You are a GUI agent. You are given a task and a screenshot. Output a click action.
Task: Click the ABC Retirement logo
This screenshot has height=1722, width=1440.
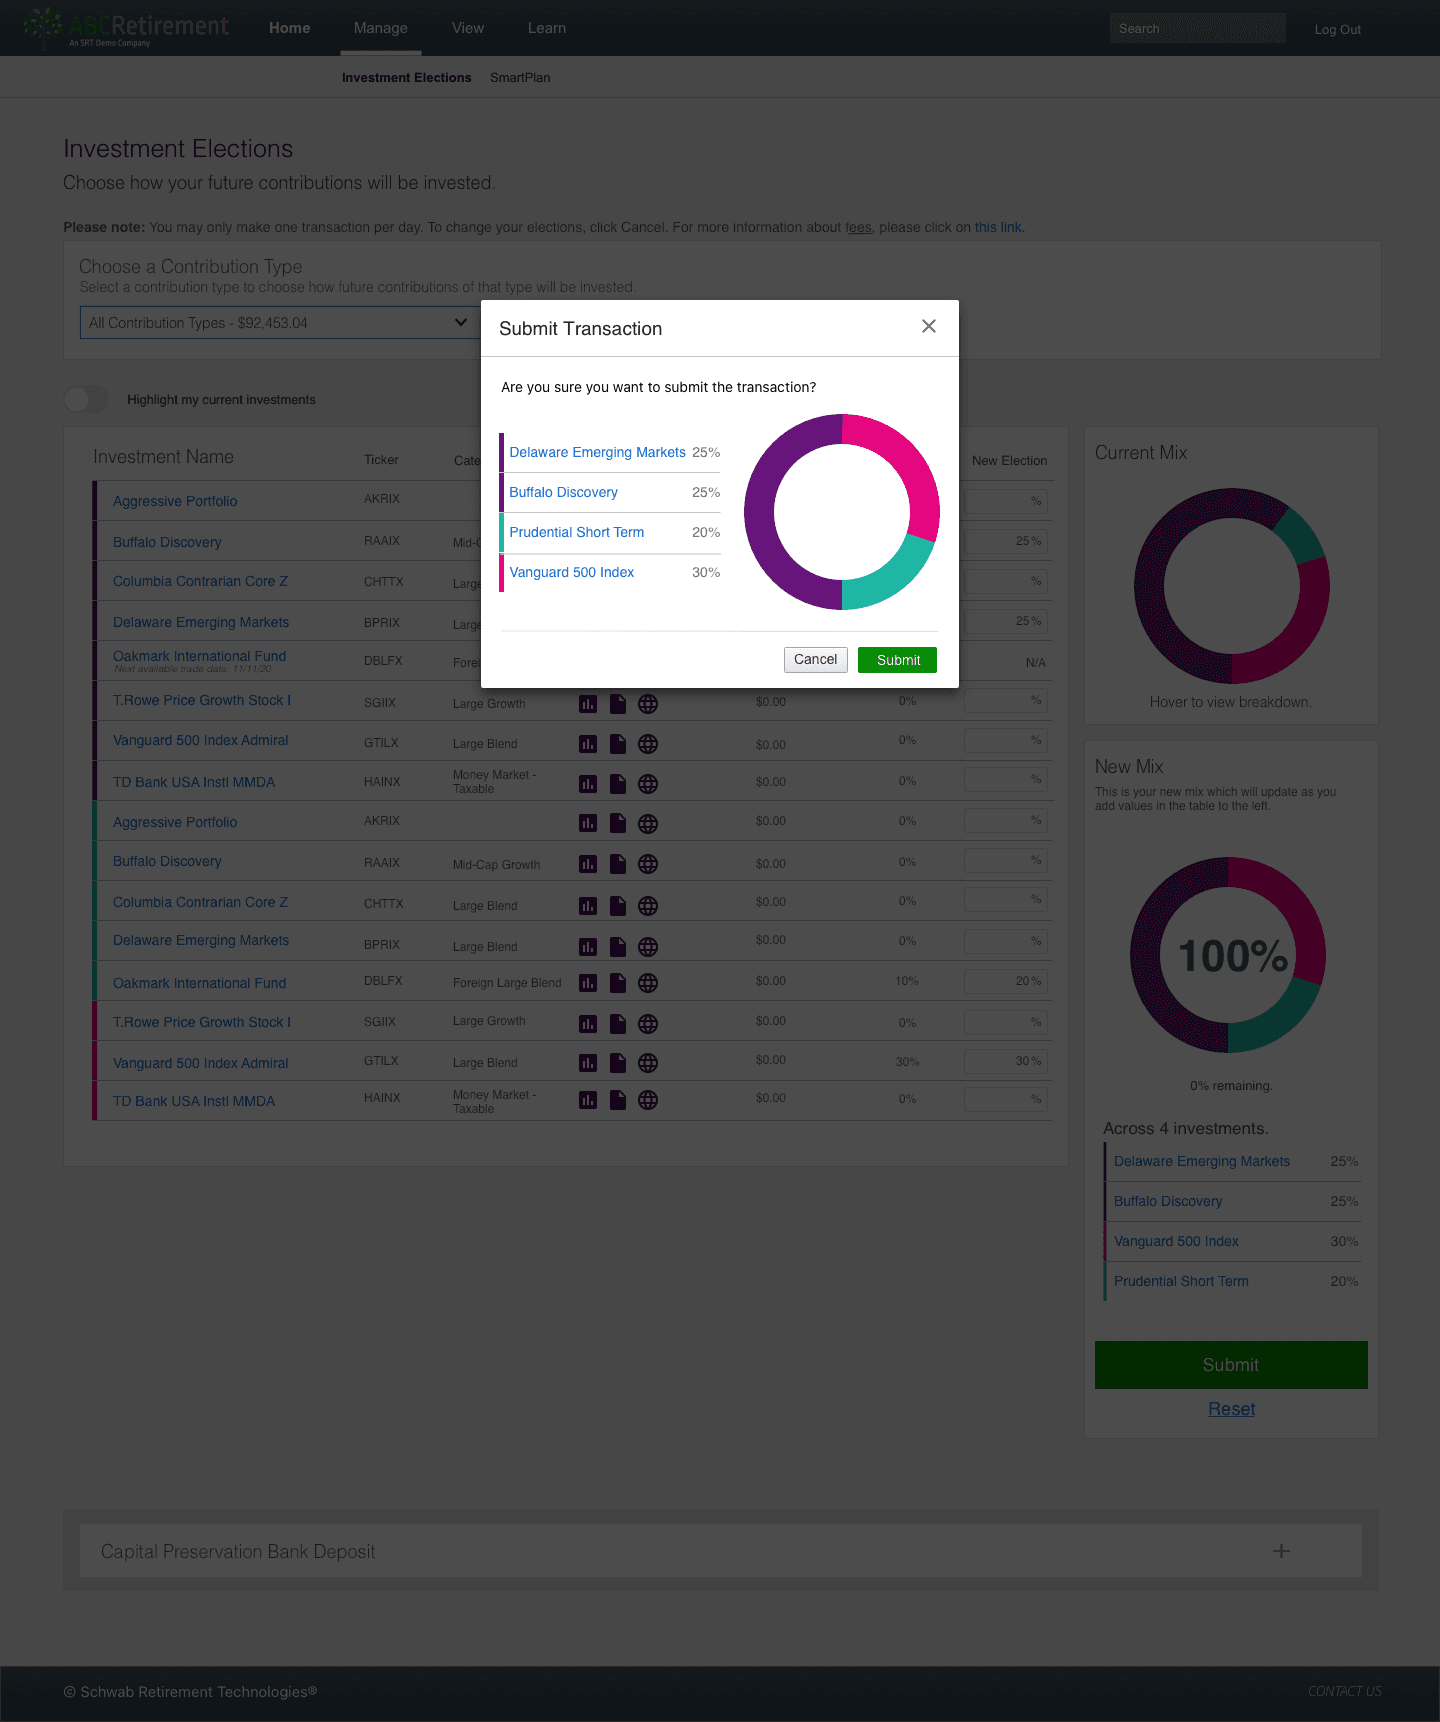(126, 28)
